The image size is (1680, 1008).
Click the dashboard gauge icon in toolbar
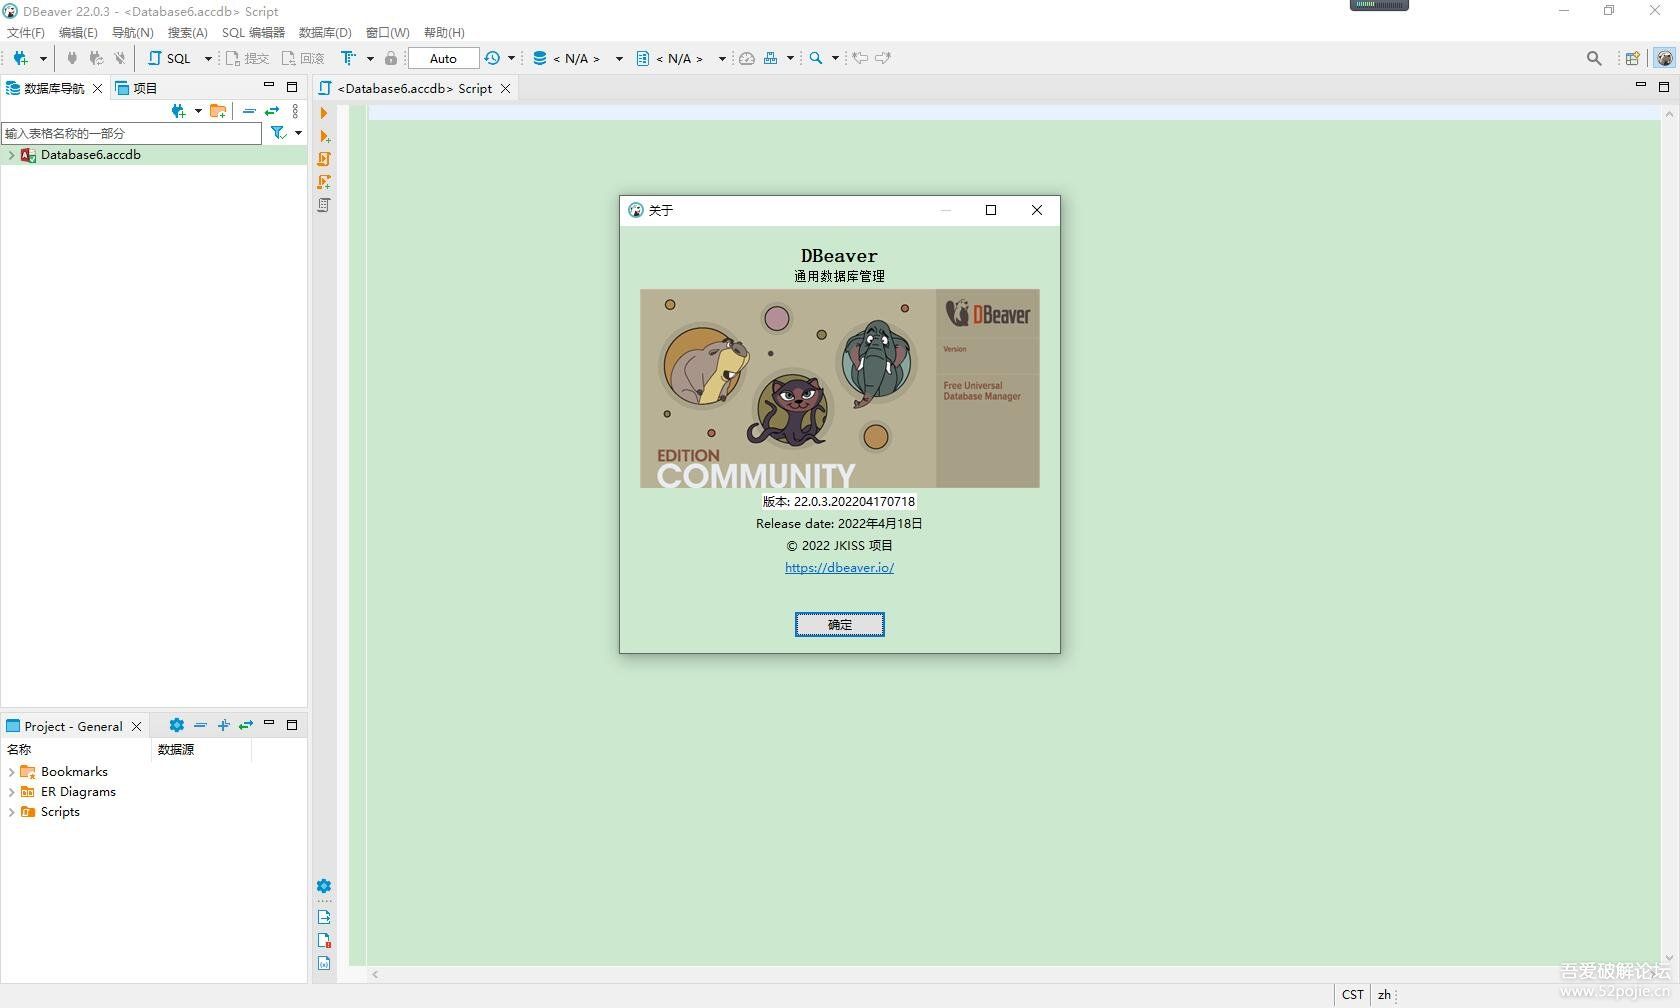[x=747, y=58]
